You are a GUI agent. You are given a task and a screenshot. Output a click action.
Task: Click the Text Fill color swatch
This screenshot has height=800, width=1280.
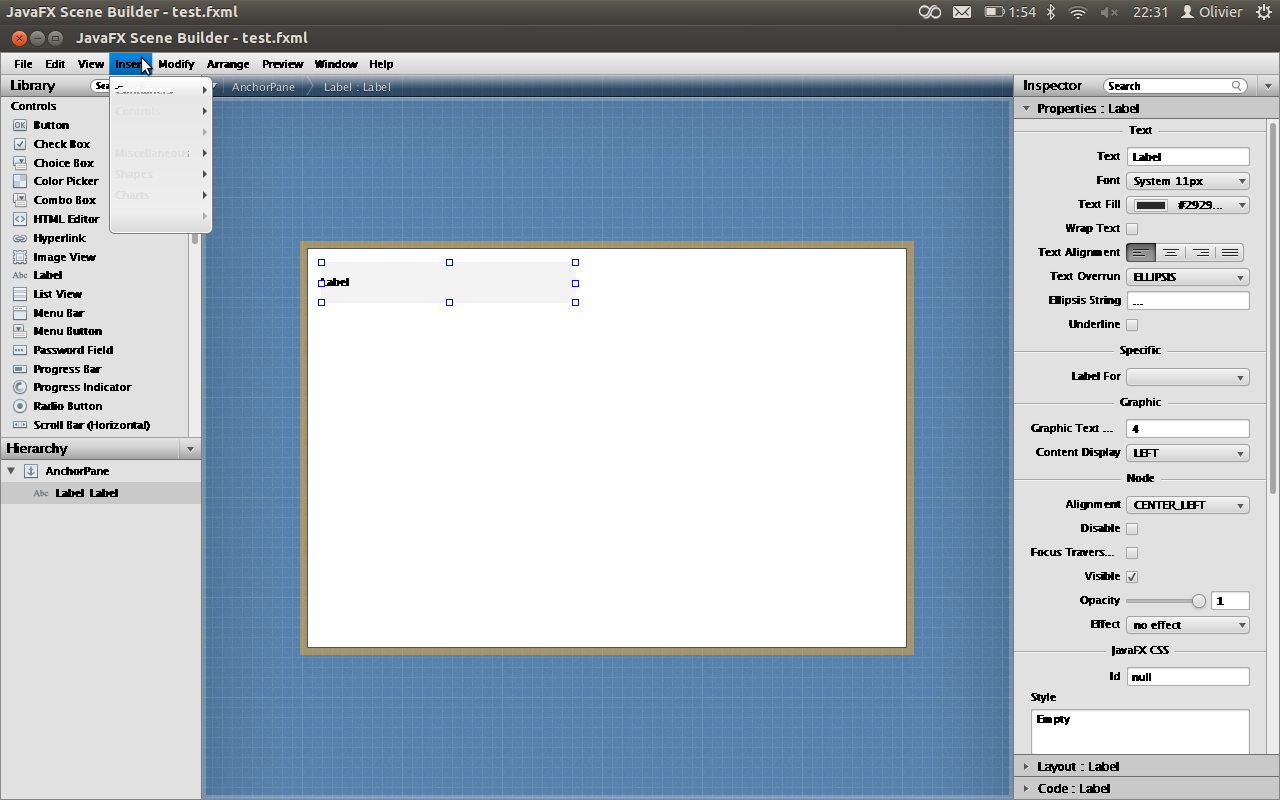pos(1152,205)
